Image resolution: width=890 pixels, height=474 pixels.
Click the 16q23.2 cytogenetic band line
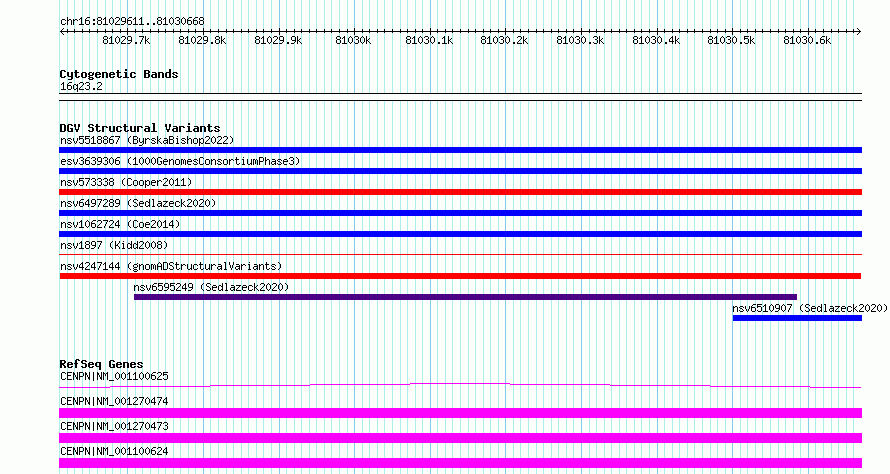click(460, 97)
